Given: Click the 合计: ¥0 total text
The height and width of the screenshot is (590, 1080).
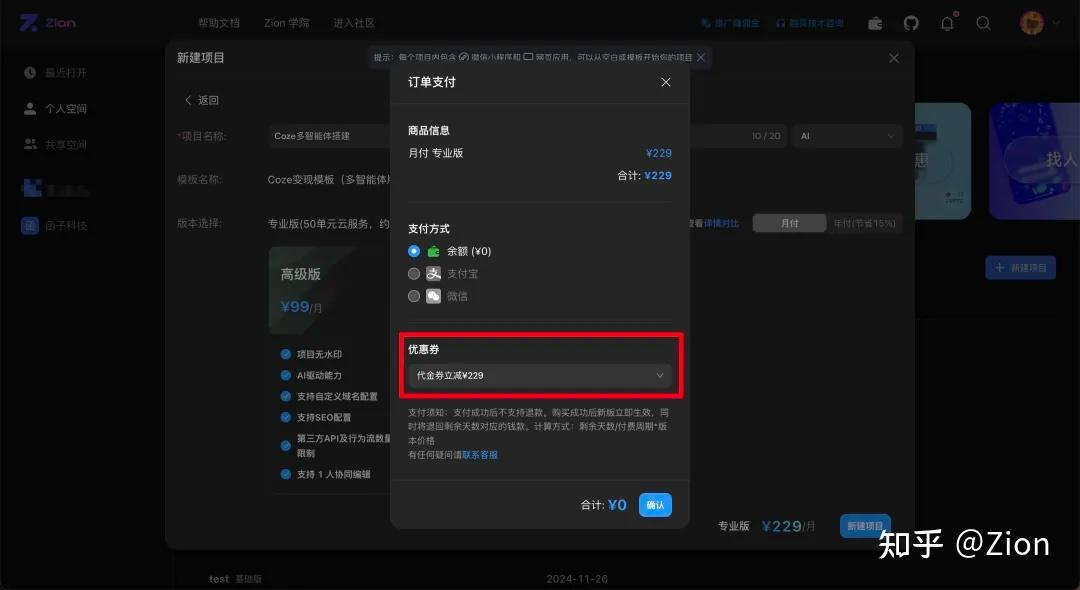Looking at the screenshot, I should (x=603, y=505).
